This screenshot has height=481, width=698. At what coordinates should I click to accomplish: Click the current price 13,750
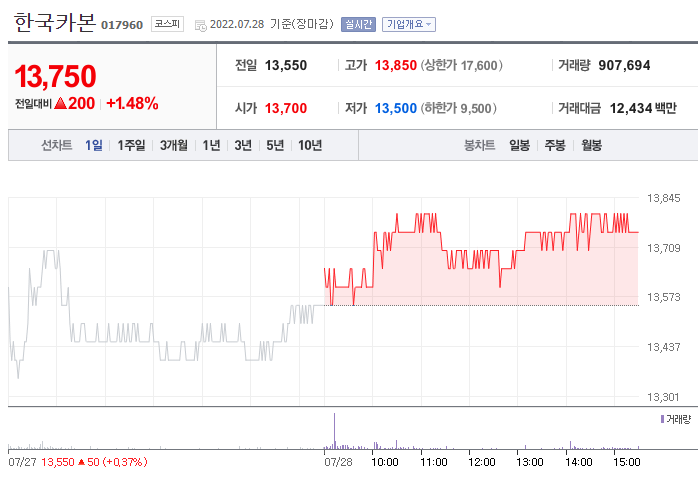click(x=55, y=76)
